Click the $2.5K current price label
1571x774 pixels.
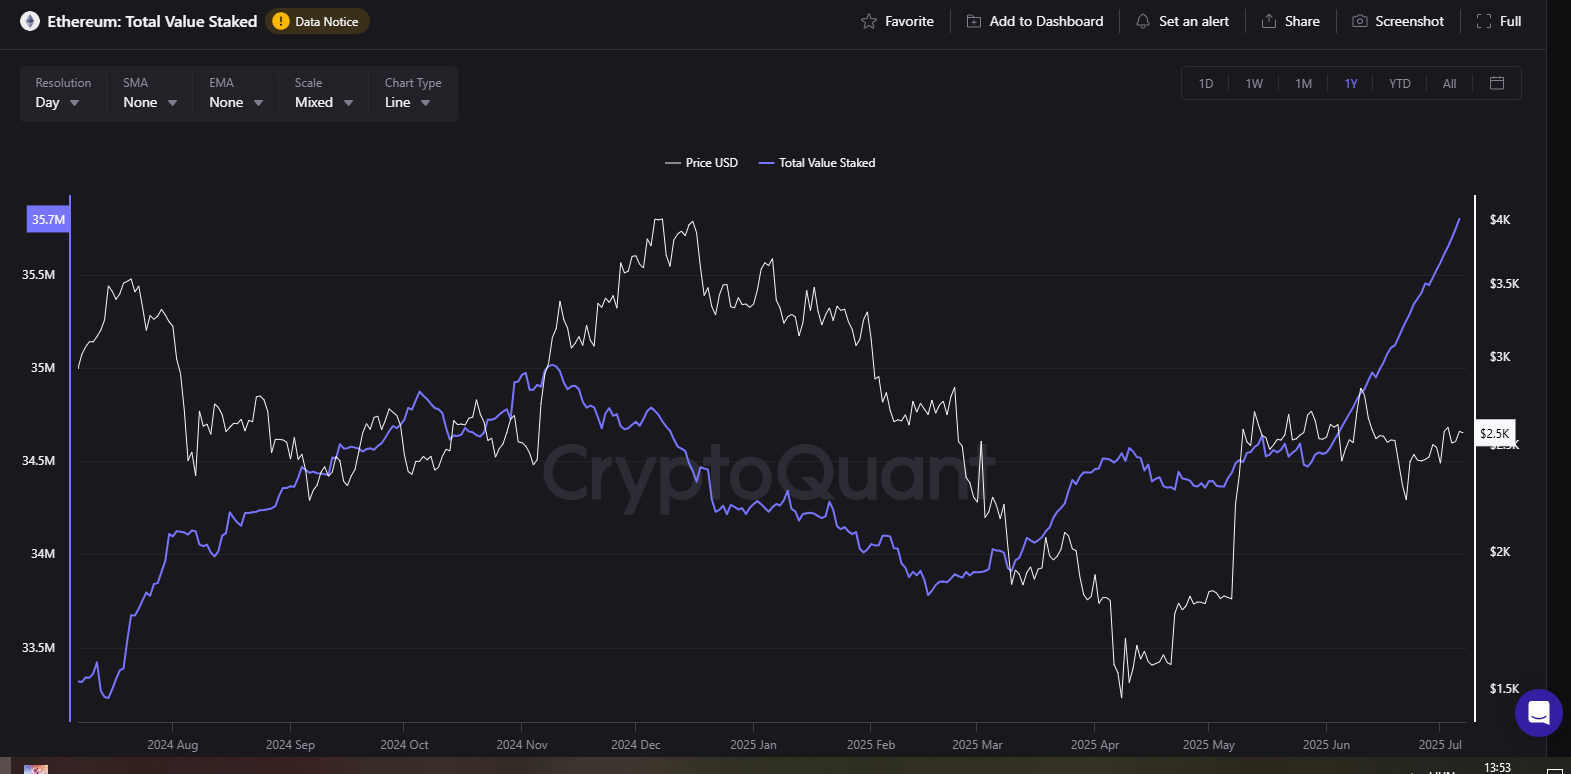click(x=1495, y=433)
